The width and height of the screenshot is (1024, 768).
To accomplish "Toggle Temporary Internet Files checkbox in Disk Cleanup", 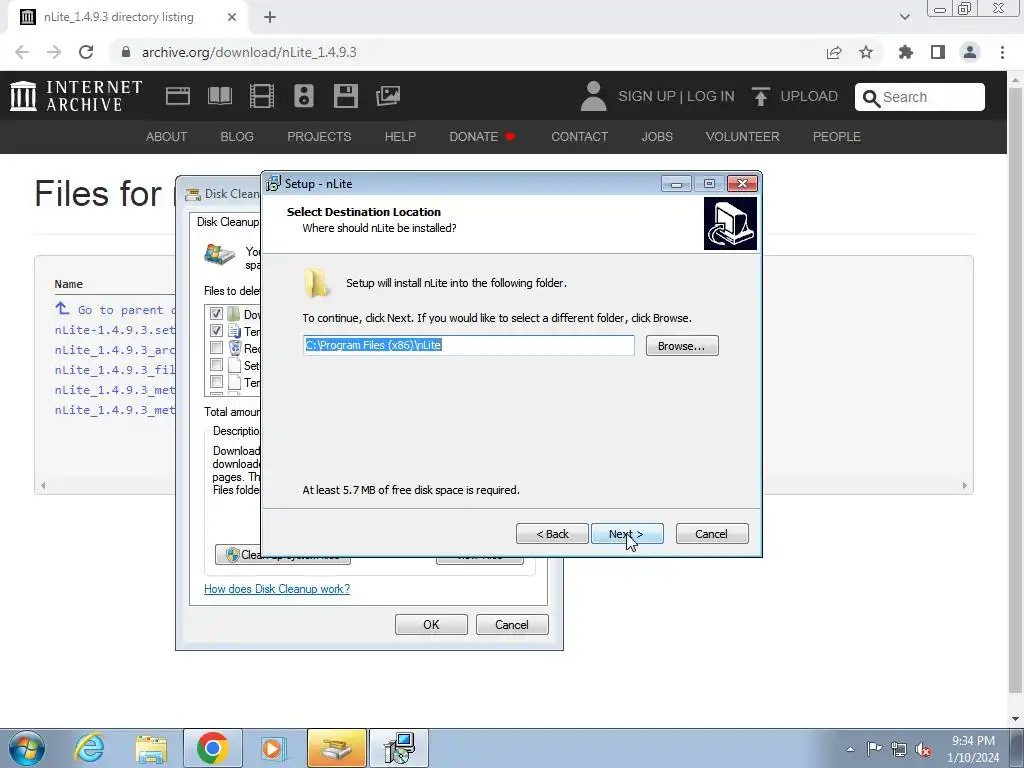I will click(x=216, y=331).
